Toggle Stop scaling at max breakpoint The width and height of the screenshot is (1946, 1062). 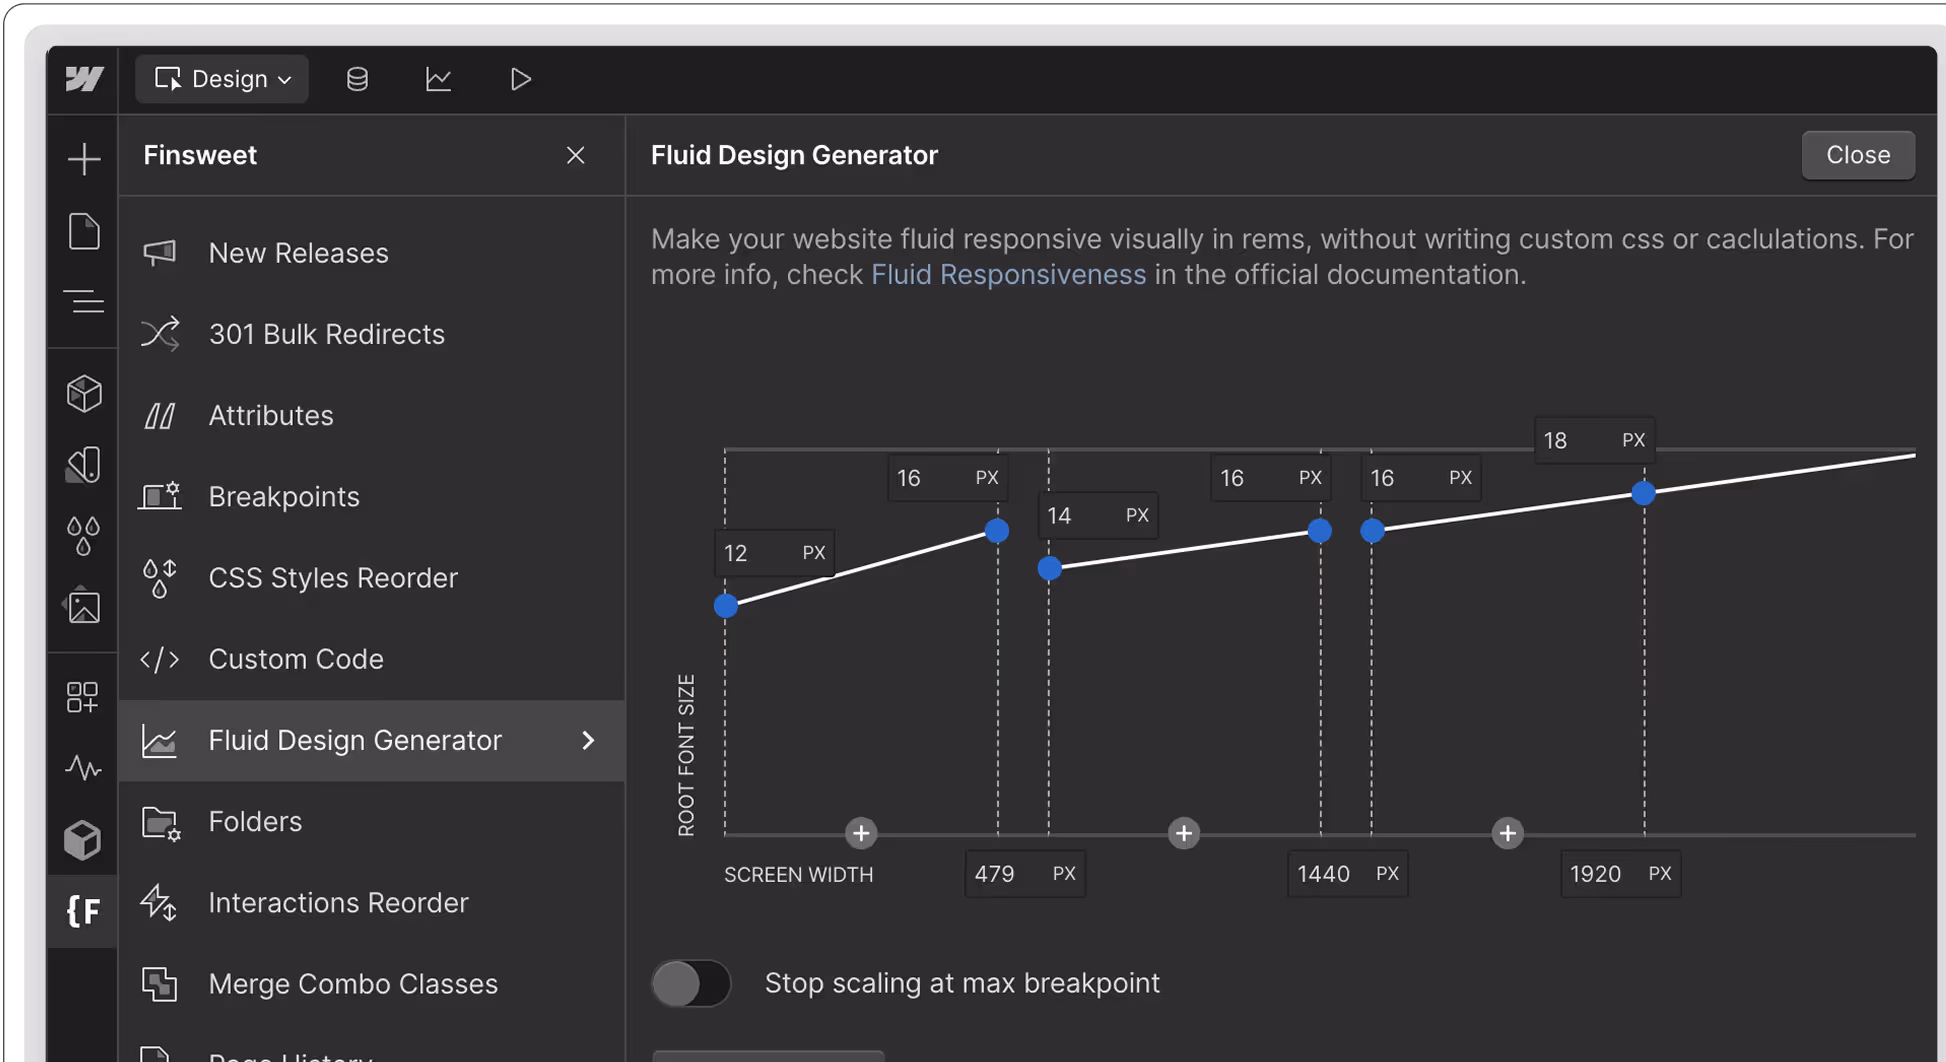tap(691, 984)
